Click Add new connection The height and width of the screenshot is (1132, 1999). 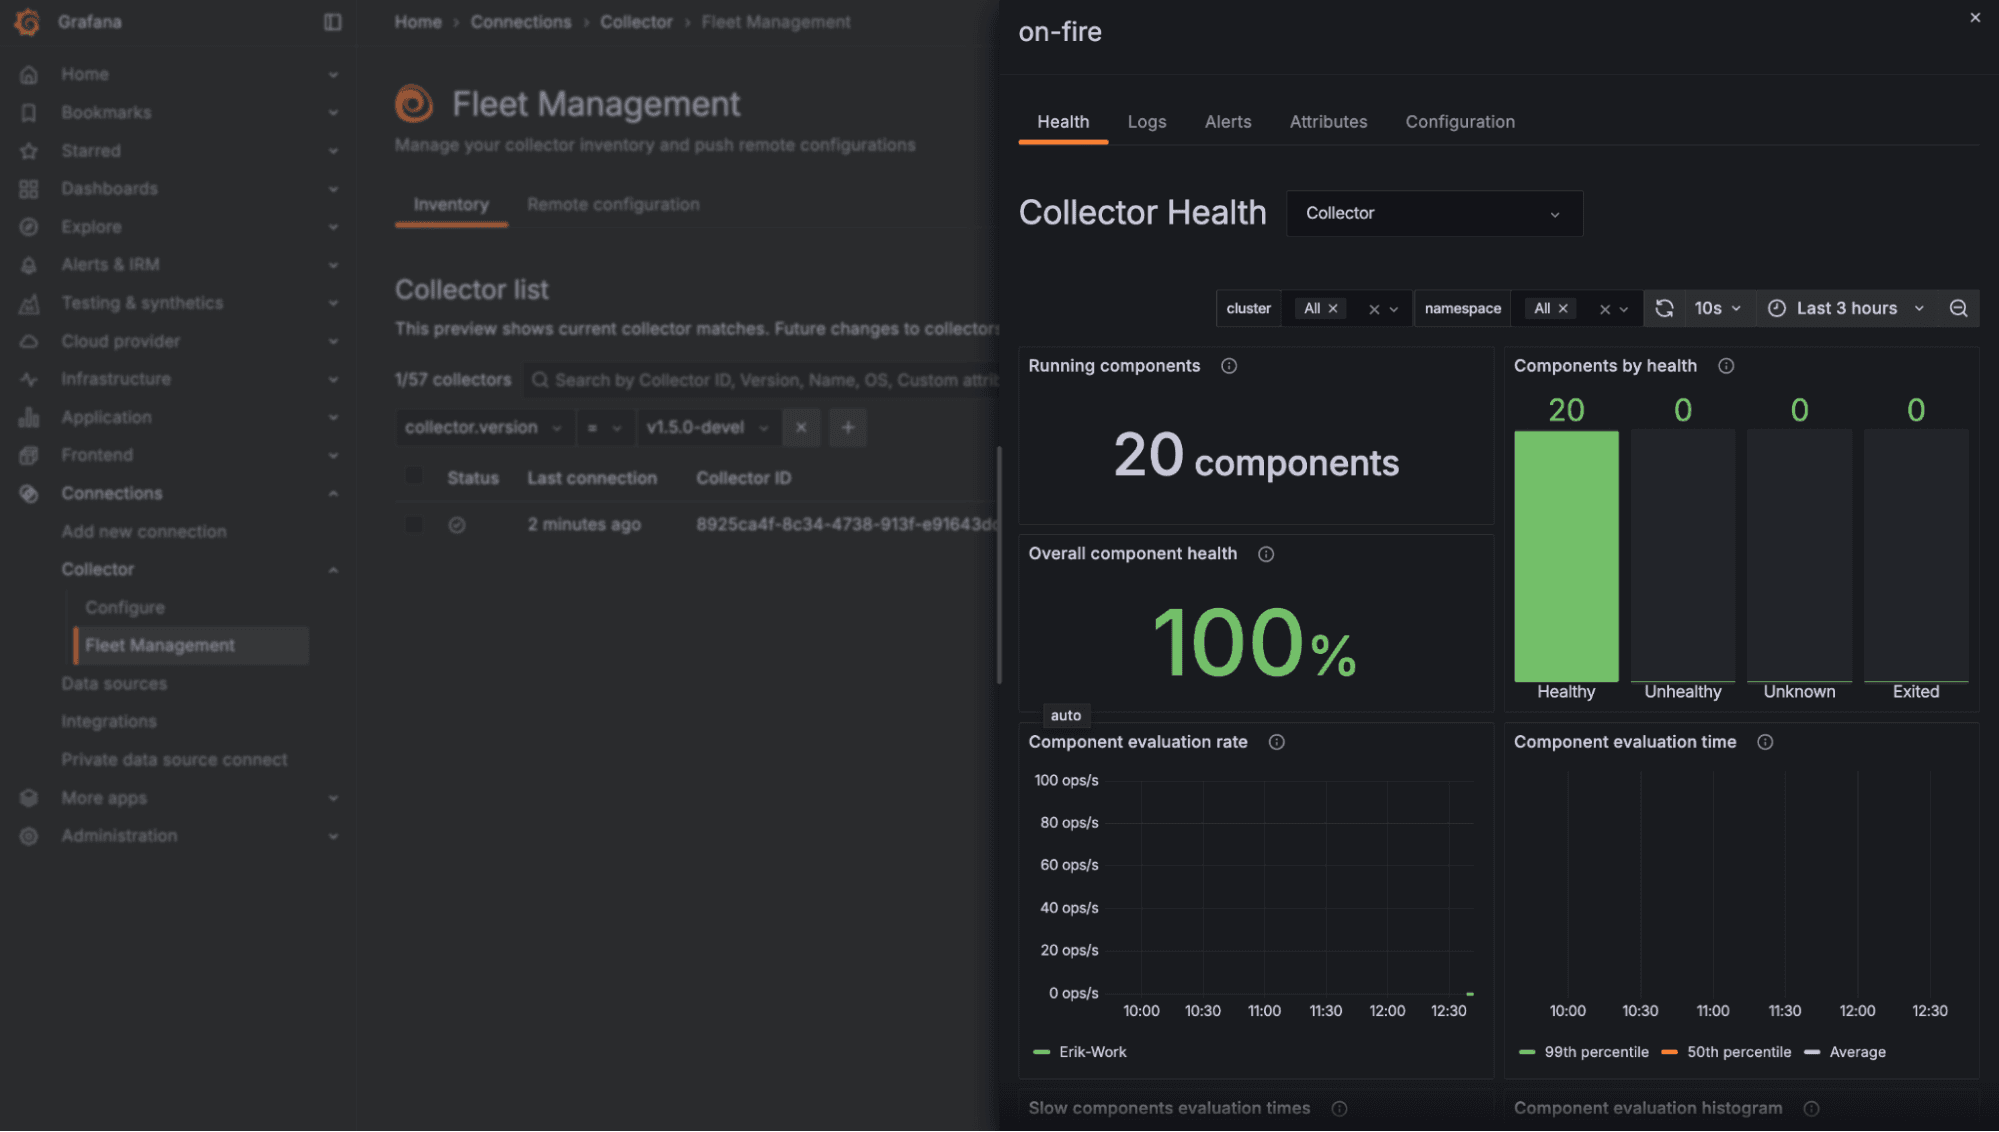pos(144,531)
